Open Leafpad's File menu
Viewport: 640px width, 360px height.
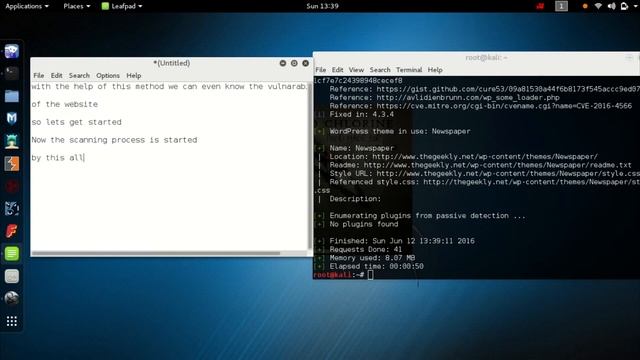(39, 76)
